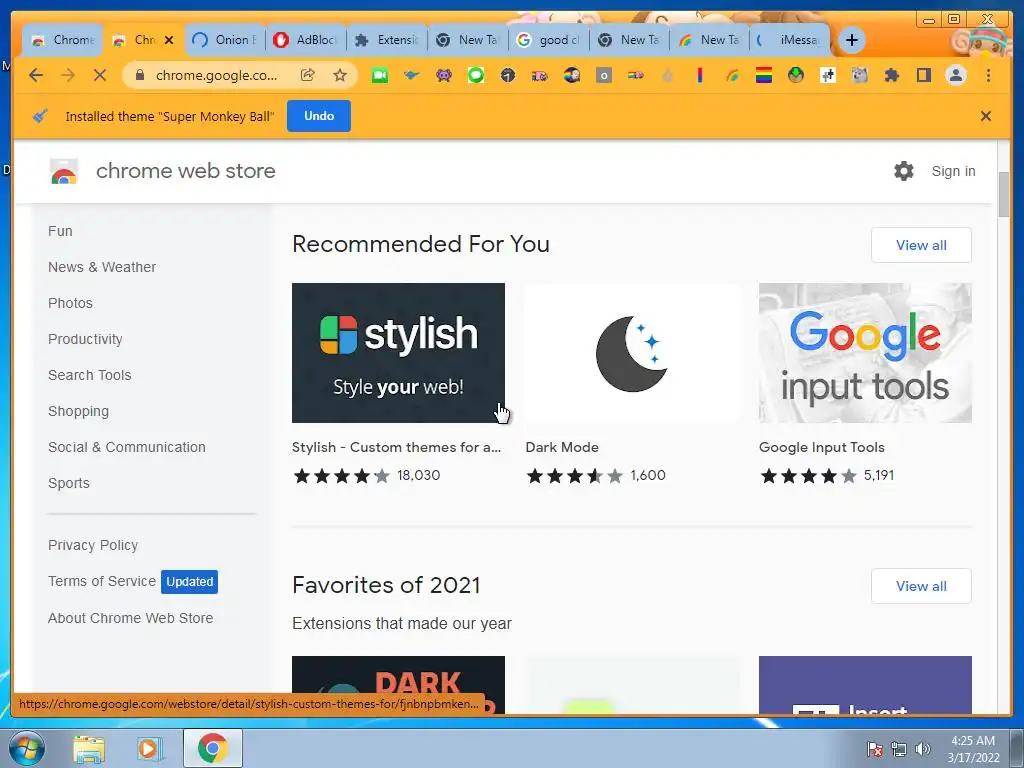The height and width of the screenshot is (768, 1024).
Task: Open the Windows Start menu
Action: click(25, 748)
